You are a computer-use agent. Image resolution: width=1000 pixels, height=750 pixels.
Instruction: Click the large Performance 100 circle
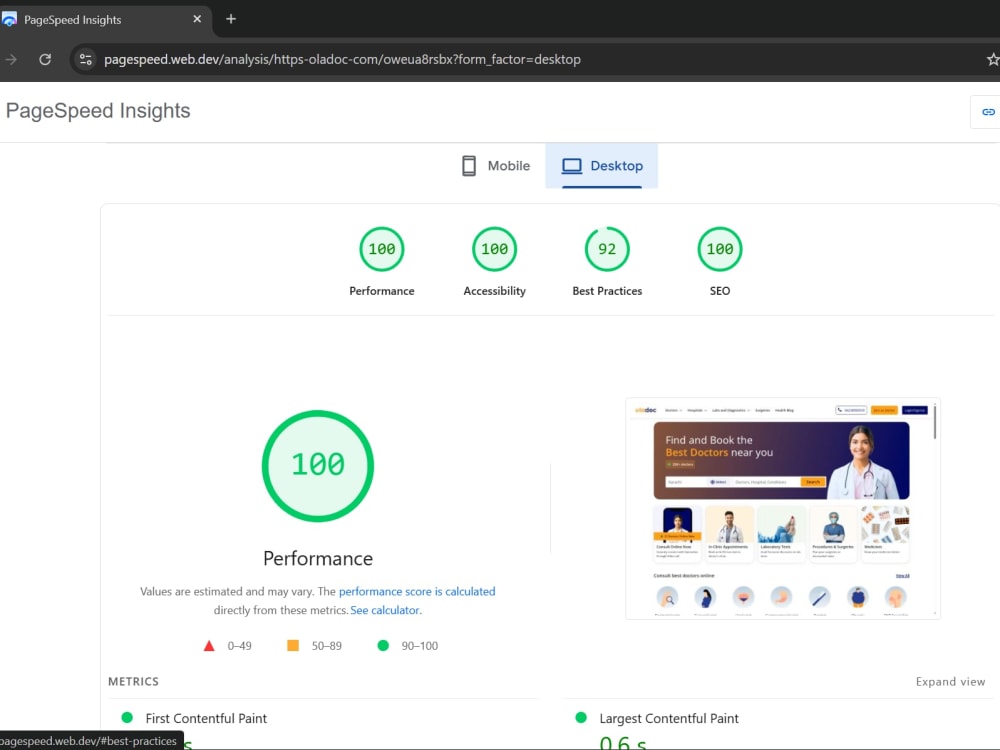coord(318,466)
